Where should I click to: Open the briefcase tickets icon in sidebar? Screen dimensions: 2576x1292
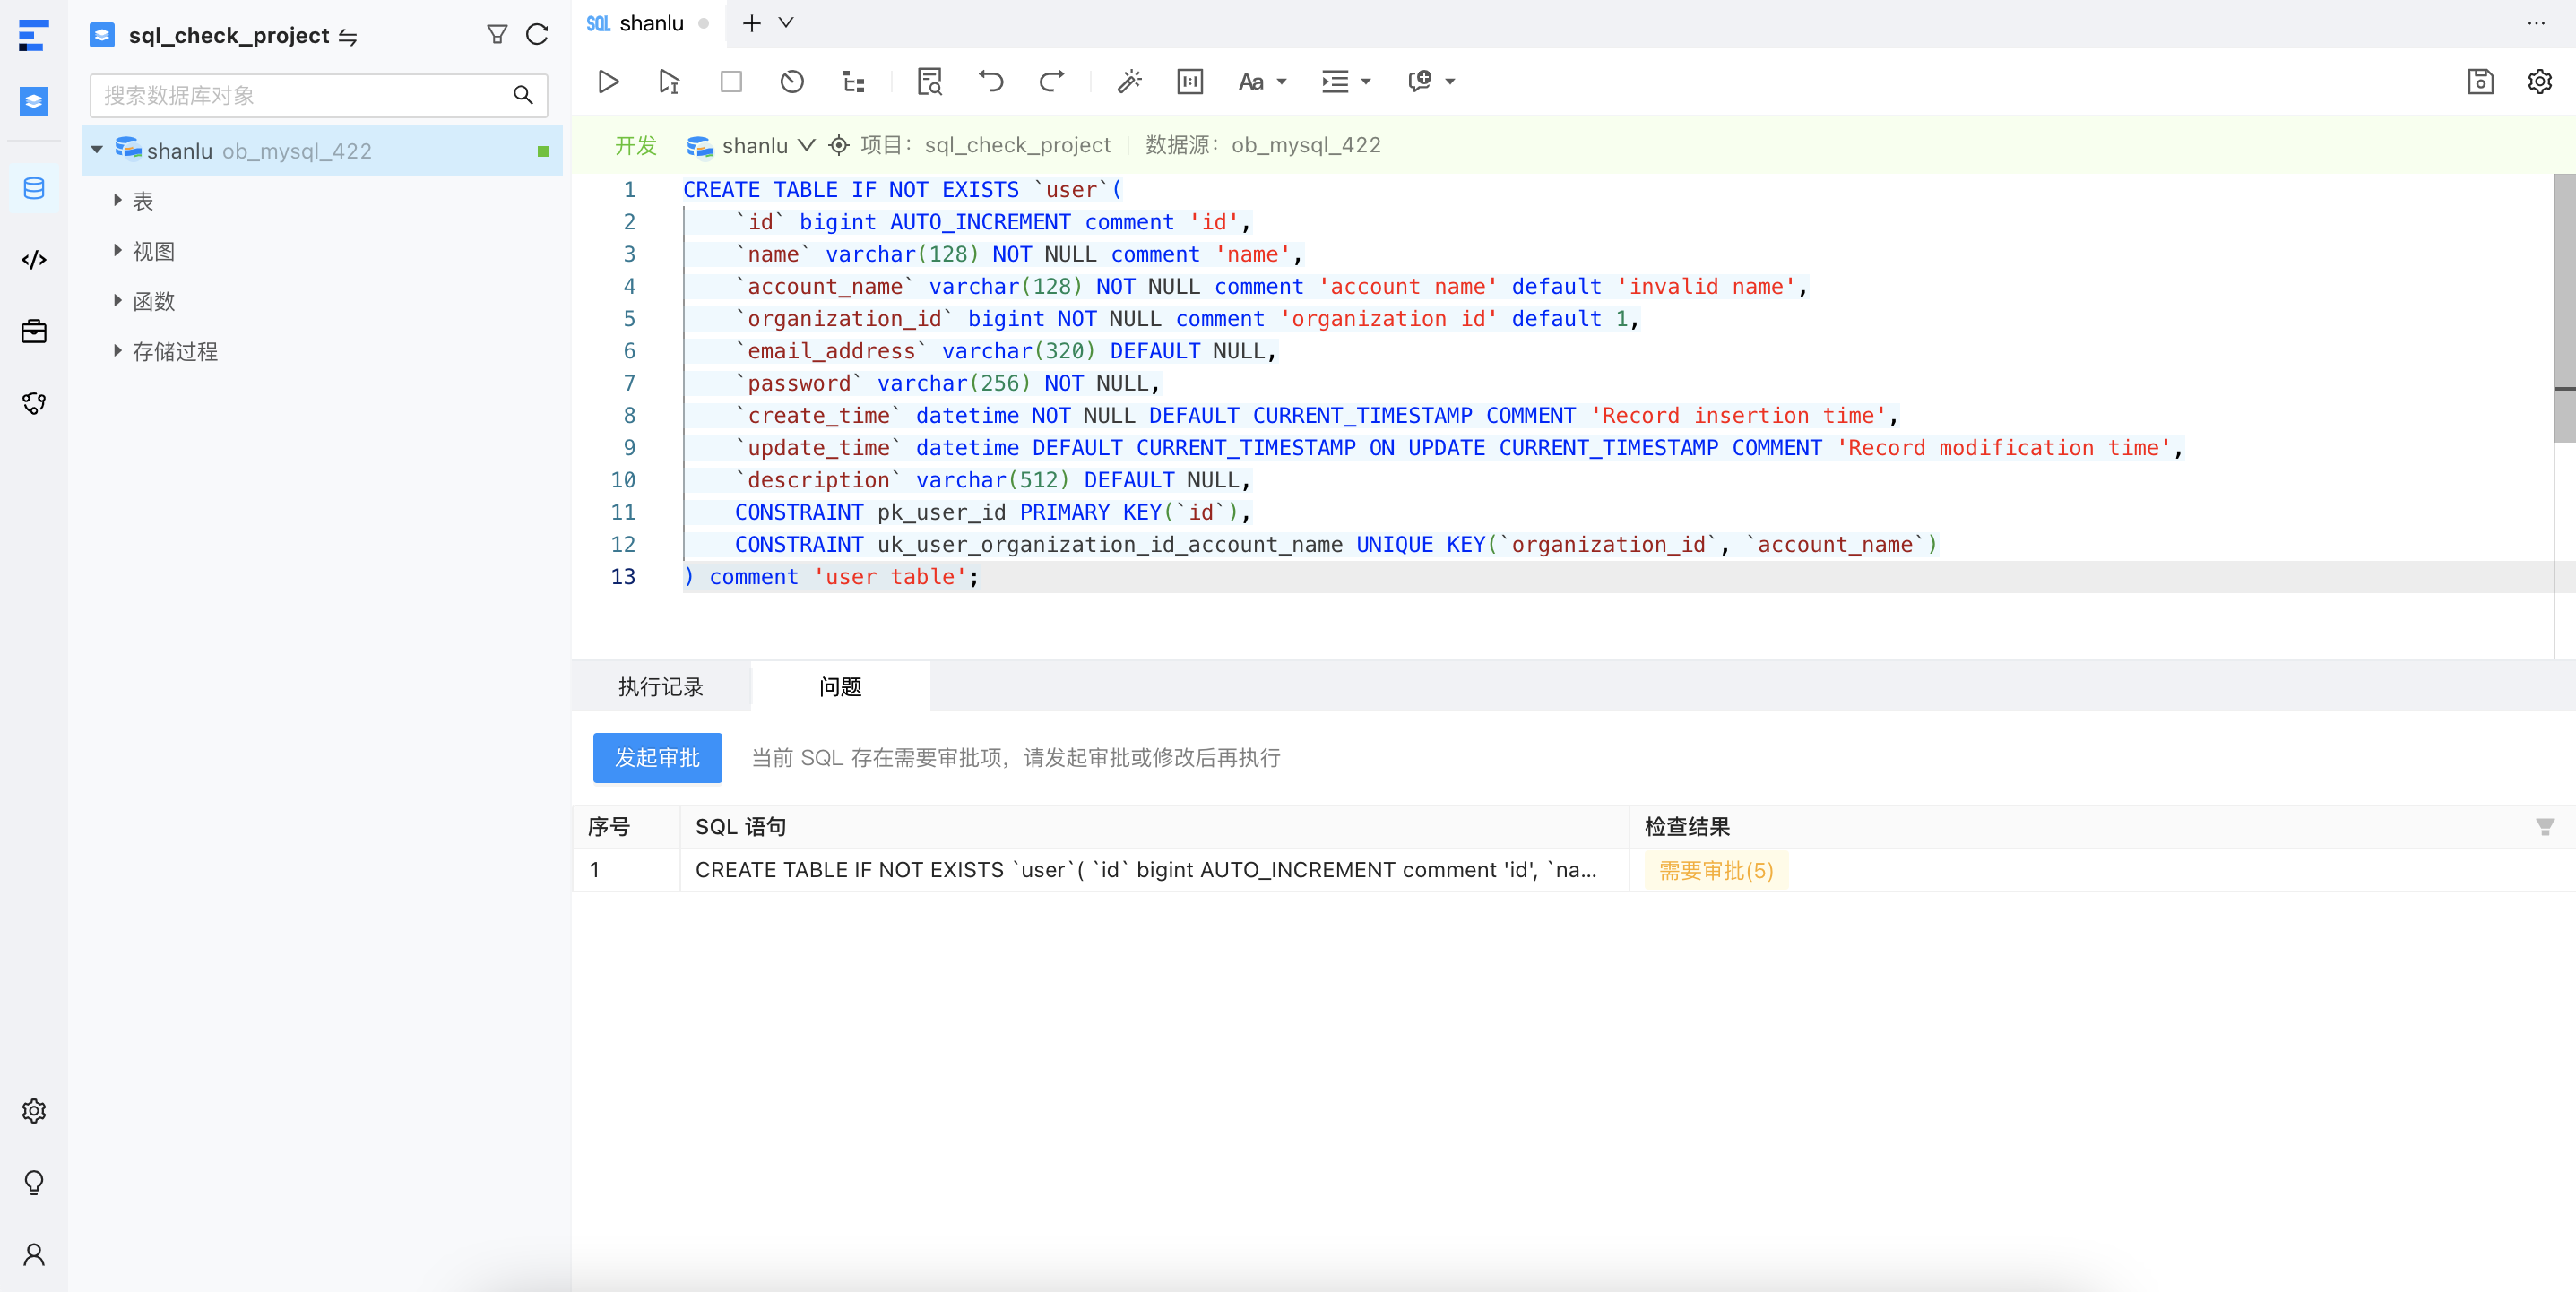point(33,331)
